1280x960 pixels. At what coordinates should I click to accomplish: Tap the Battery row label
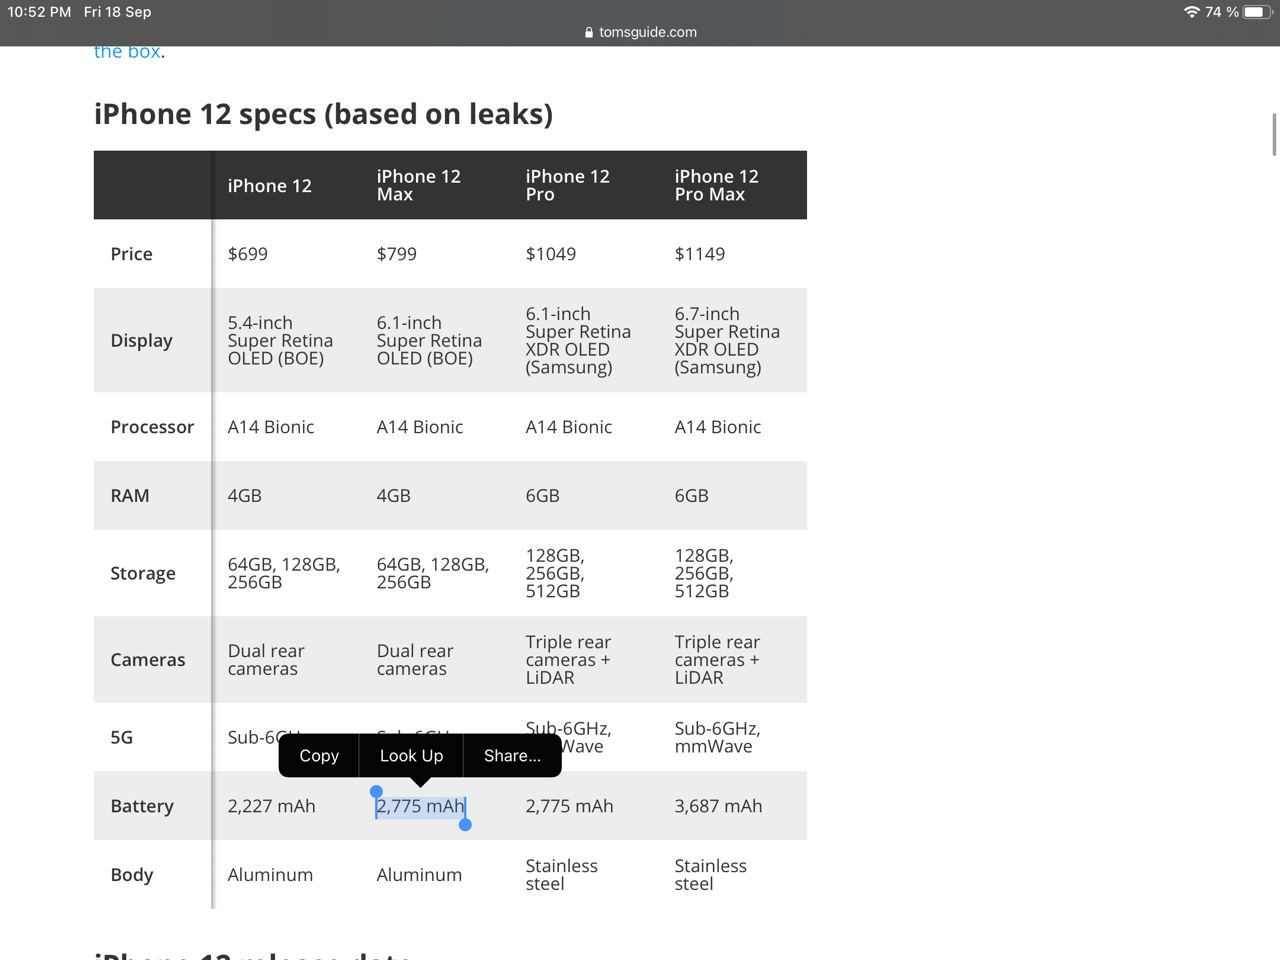click(142, 807)
